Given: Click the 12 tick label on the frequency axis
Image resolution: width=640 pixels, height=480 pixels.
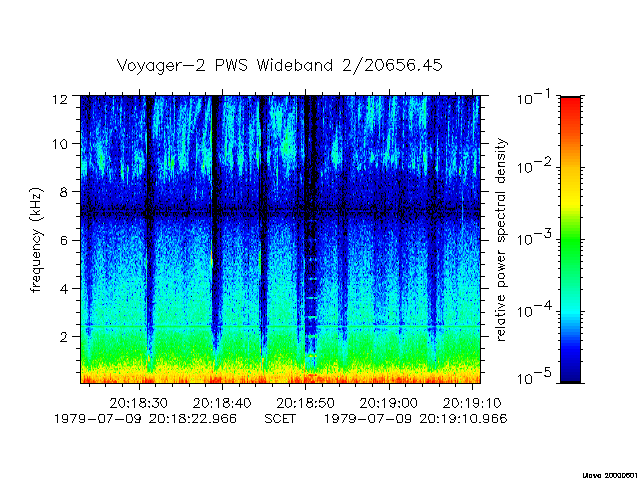Looking at the screenshot, I should pyautogui.click(x=60, y=99).
